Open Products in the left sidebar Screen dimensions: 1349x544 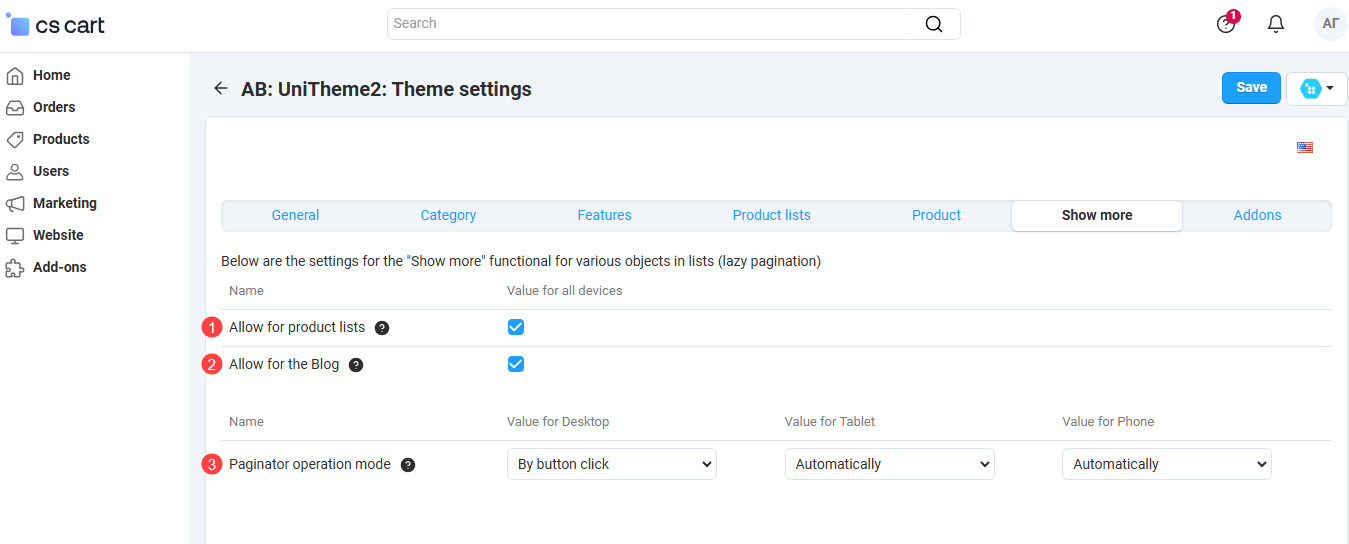[61, 139]
